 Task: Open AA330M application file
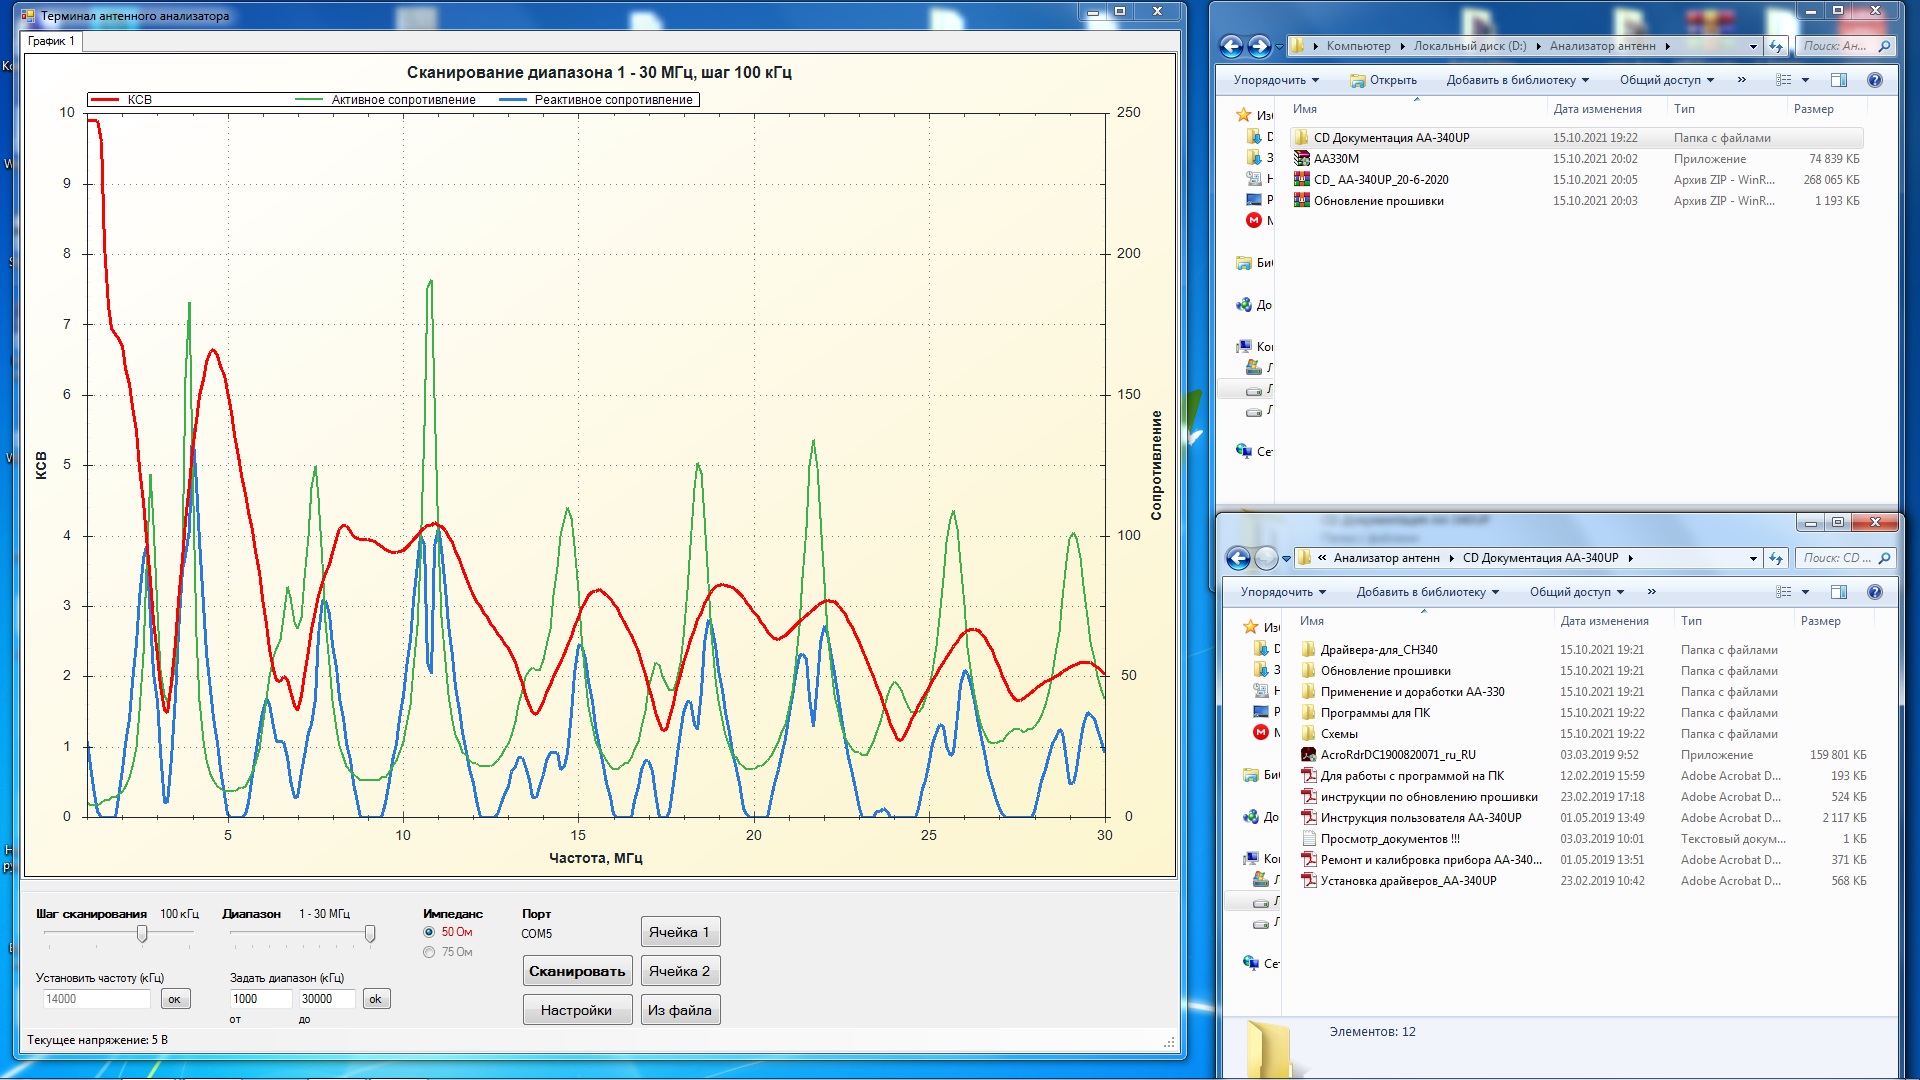pos(1336,159)
